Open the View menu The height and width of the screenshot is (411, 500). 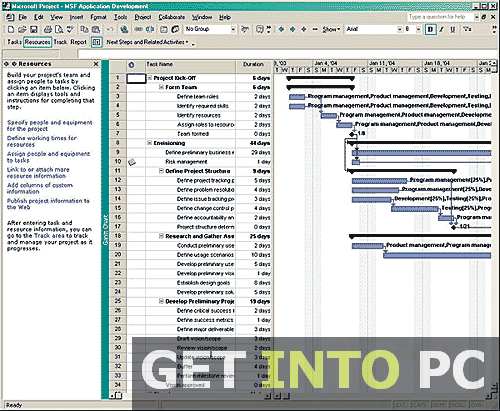(56, 17)
